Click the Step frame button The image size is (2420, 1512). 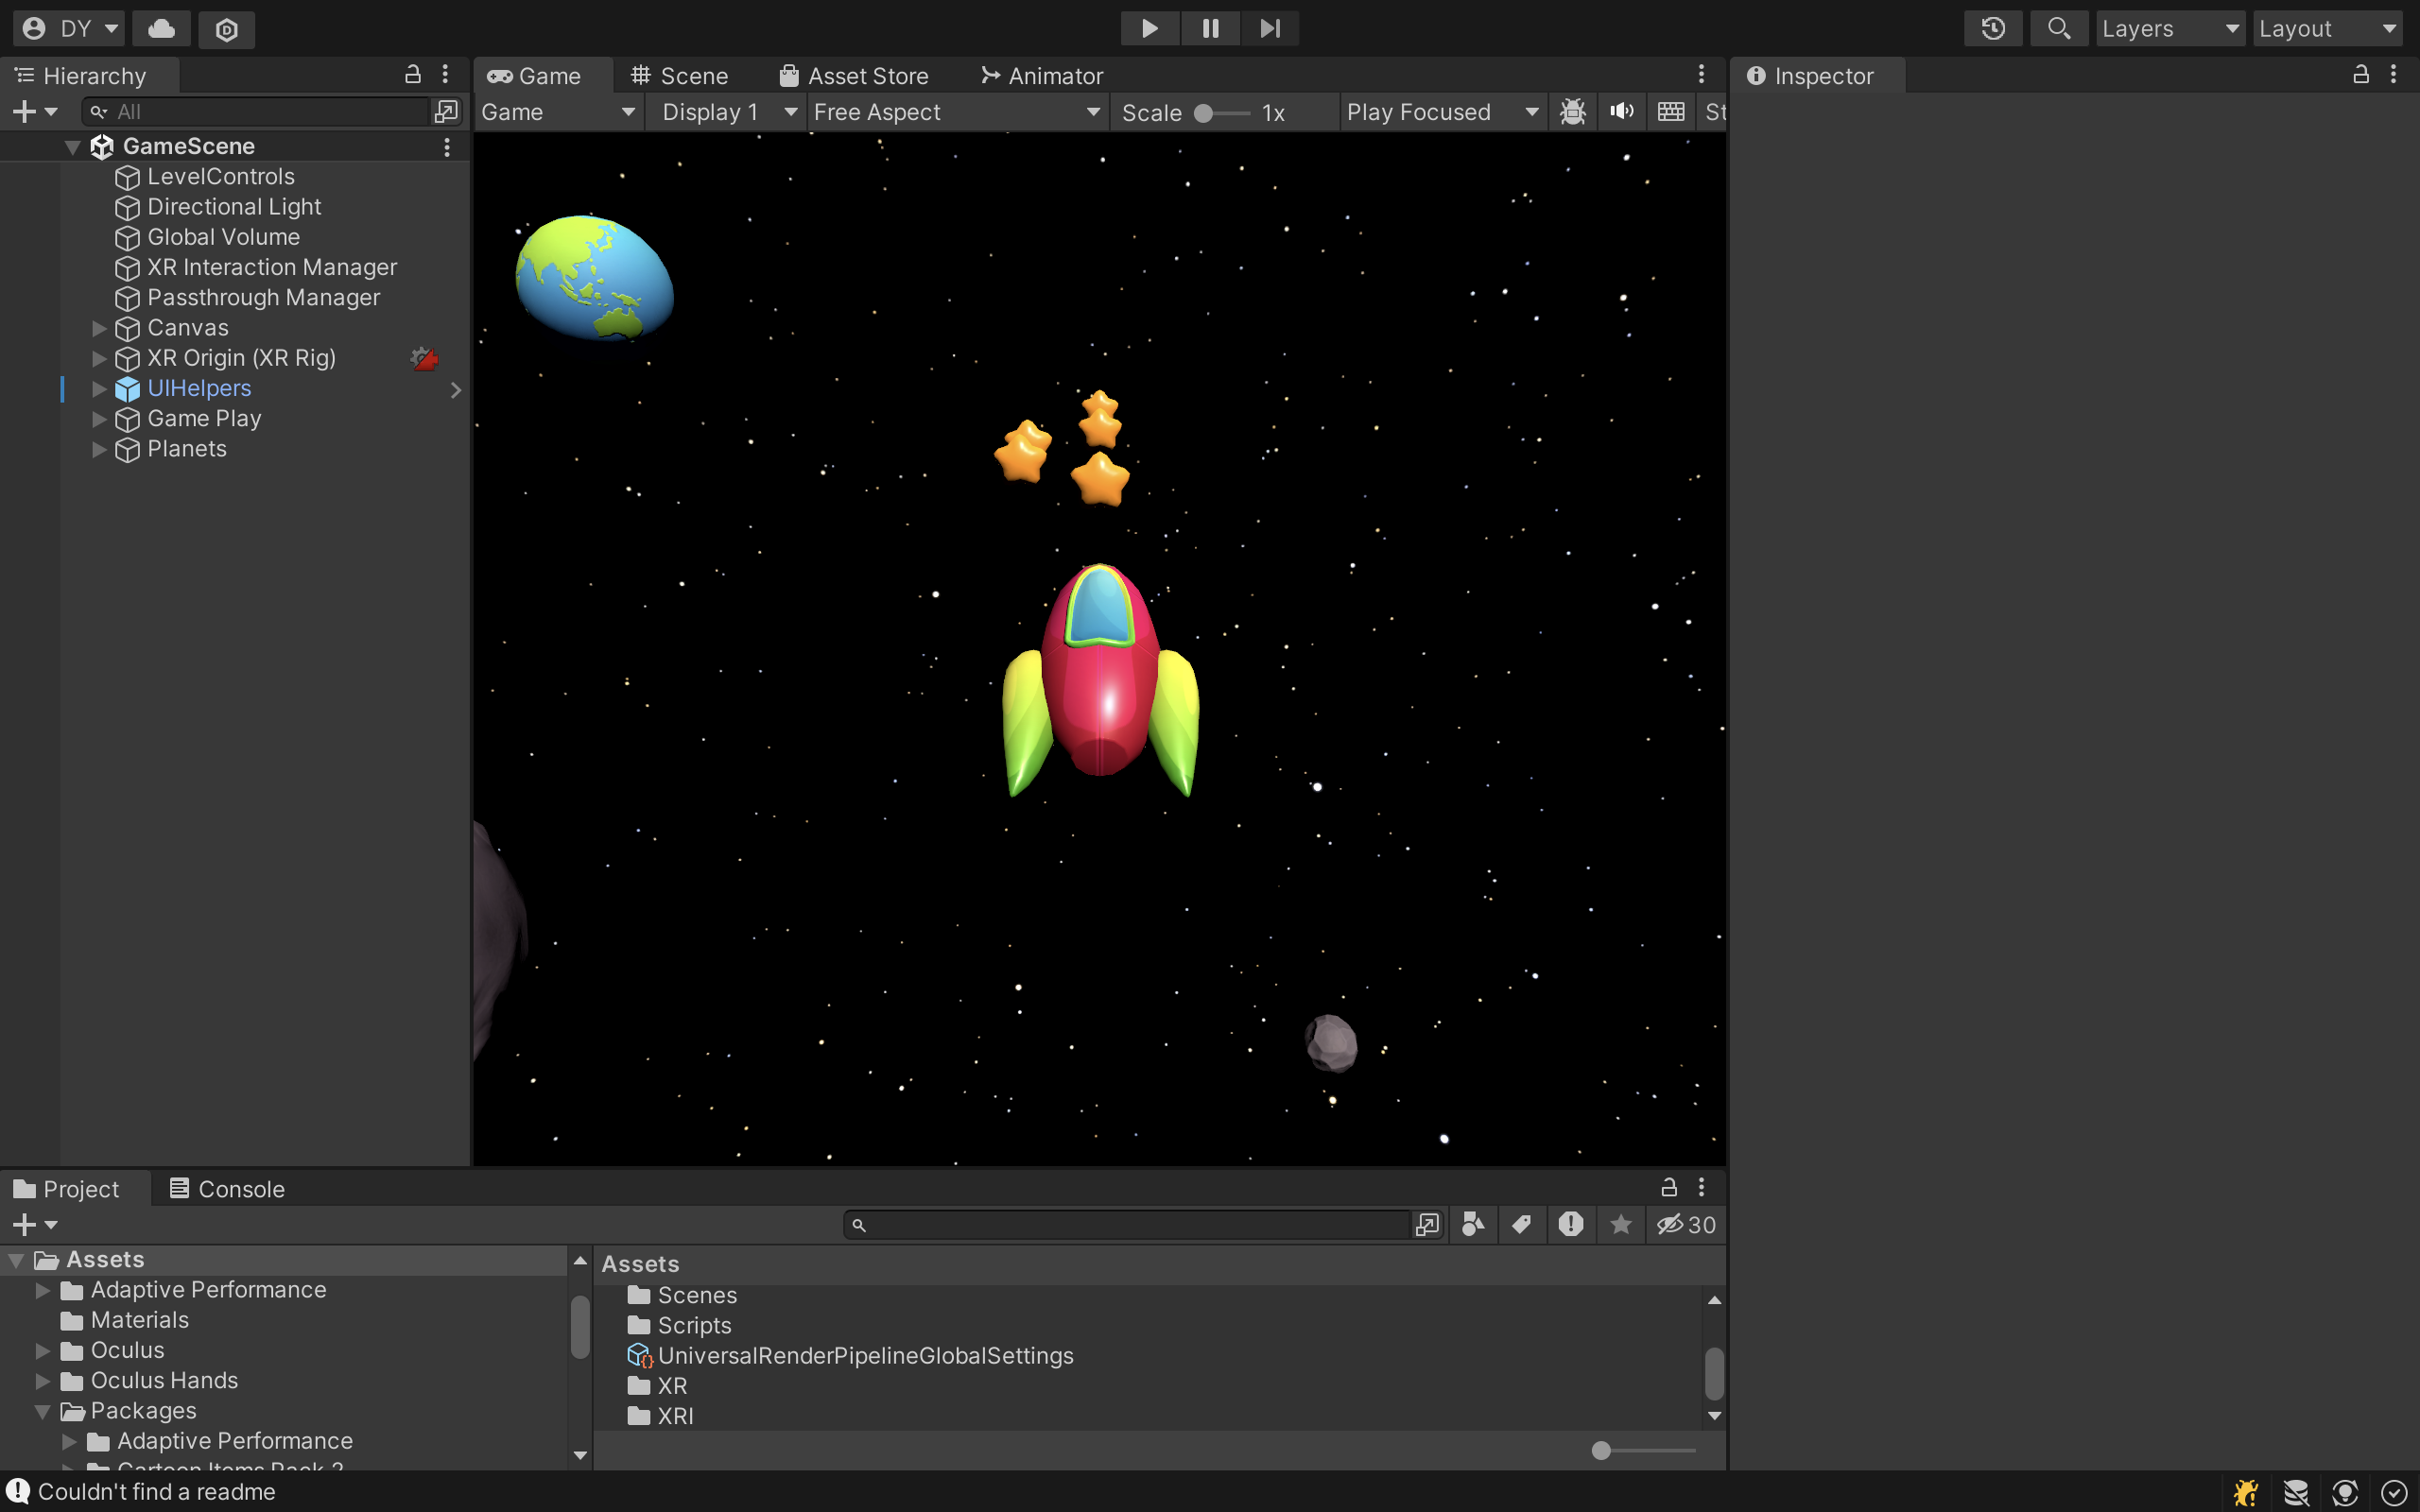click(1269, 28)
